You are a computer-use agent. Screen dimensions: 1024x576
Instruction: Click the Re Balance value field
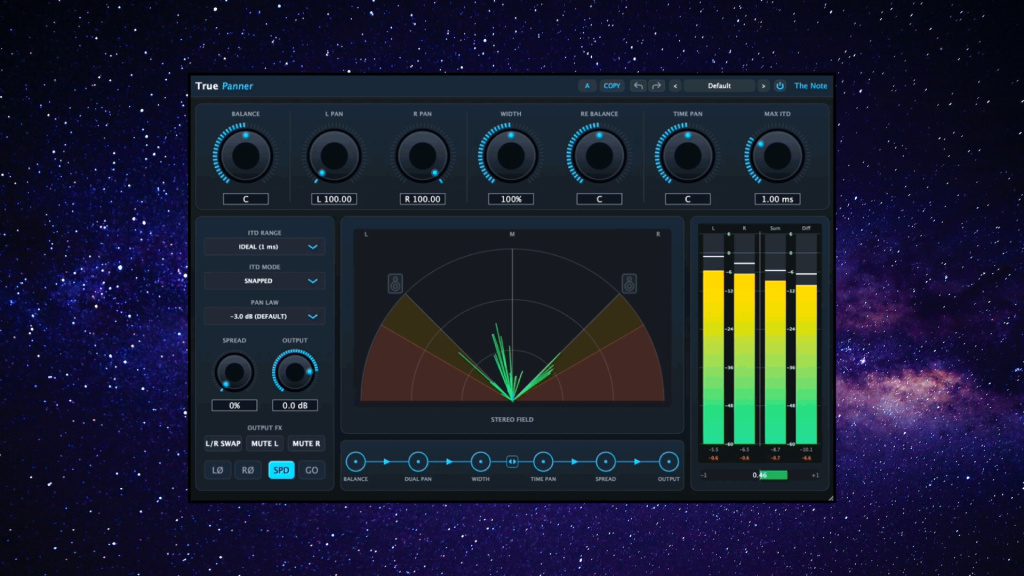coord(599,199)
